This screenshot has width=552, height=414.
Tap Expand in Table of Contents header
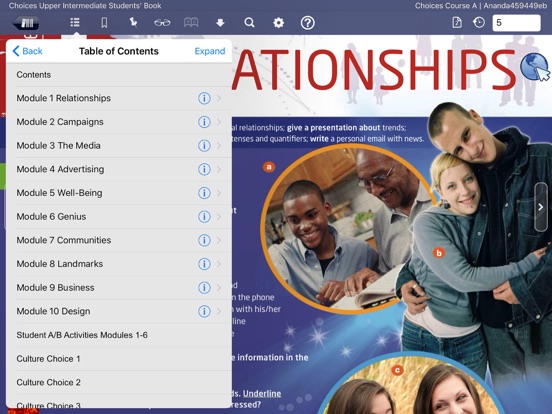click(x=210, y=51)
